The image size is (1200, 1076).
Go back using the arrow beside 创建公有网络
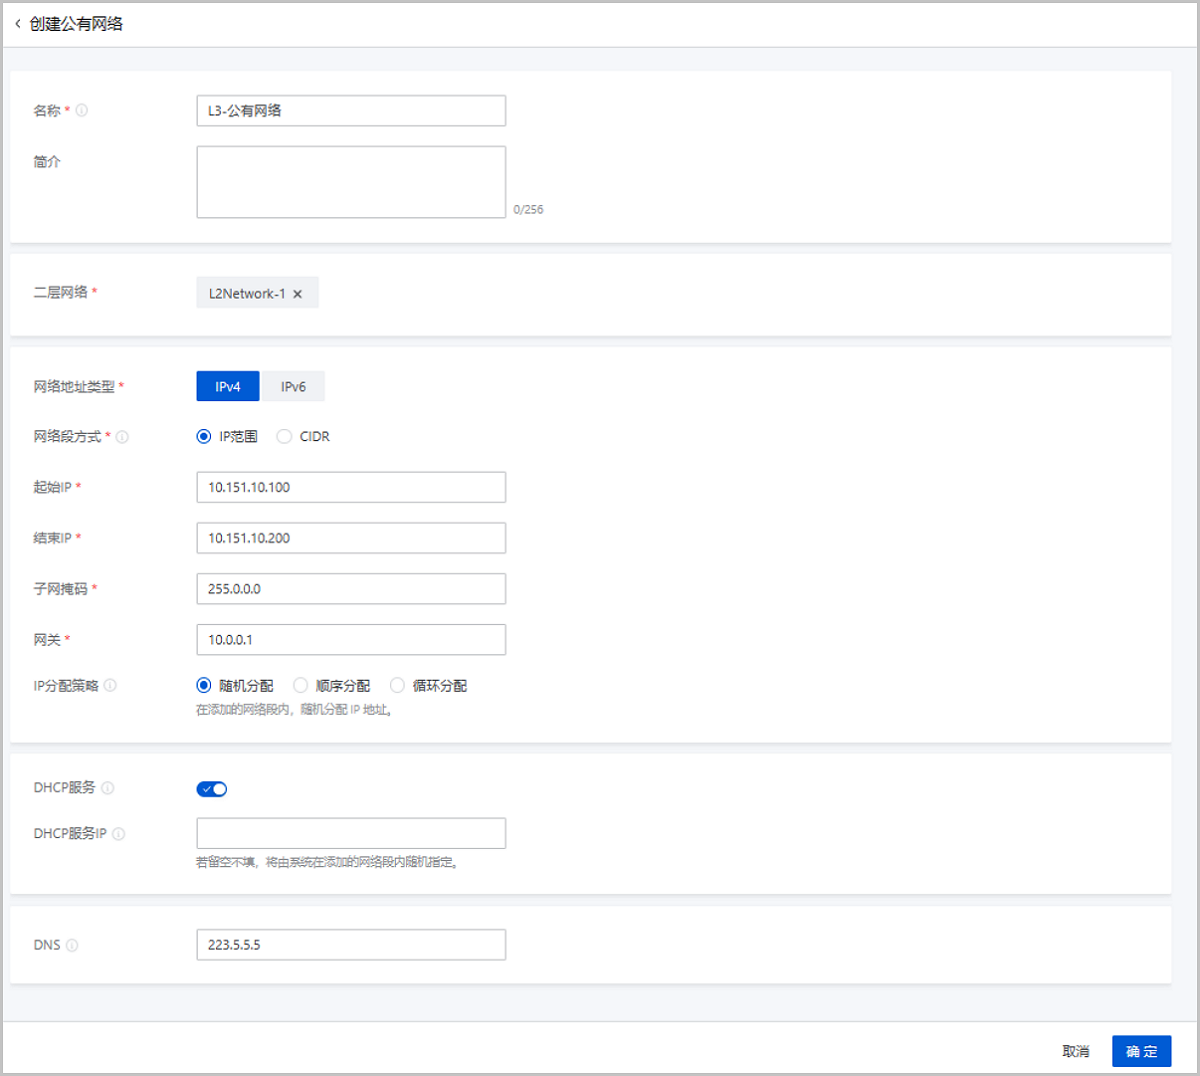(17, 23)
